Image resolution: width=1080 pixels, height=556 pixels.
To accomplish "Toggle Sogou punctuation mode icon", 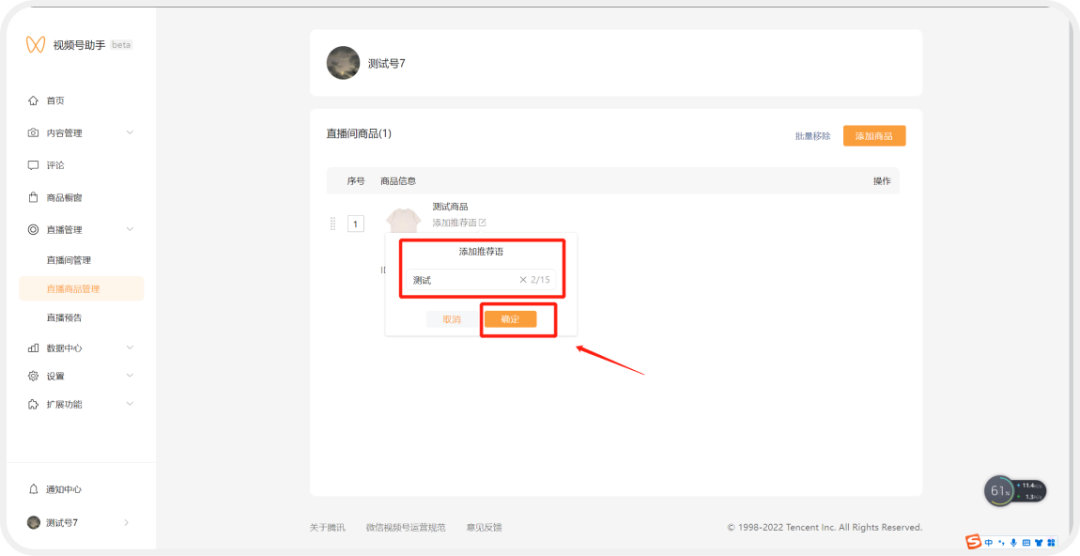I will [1001, 542].
